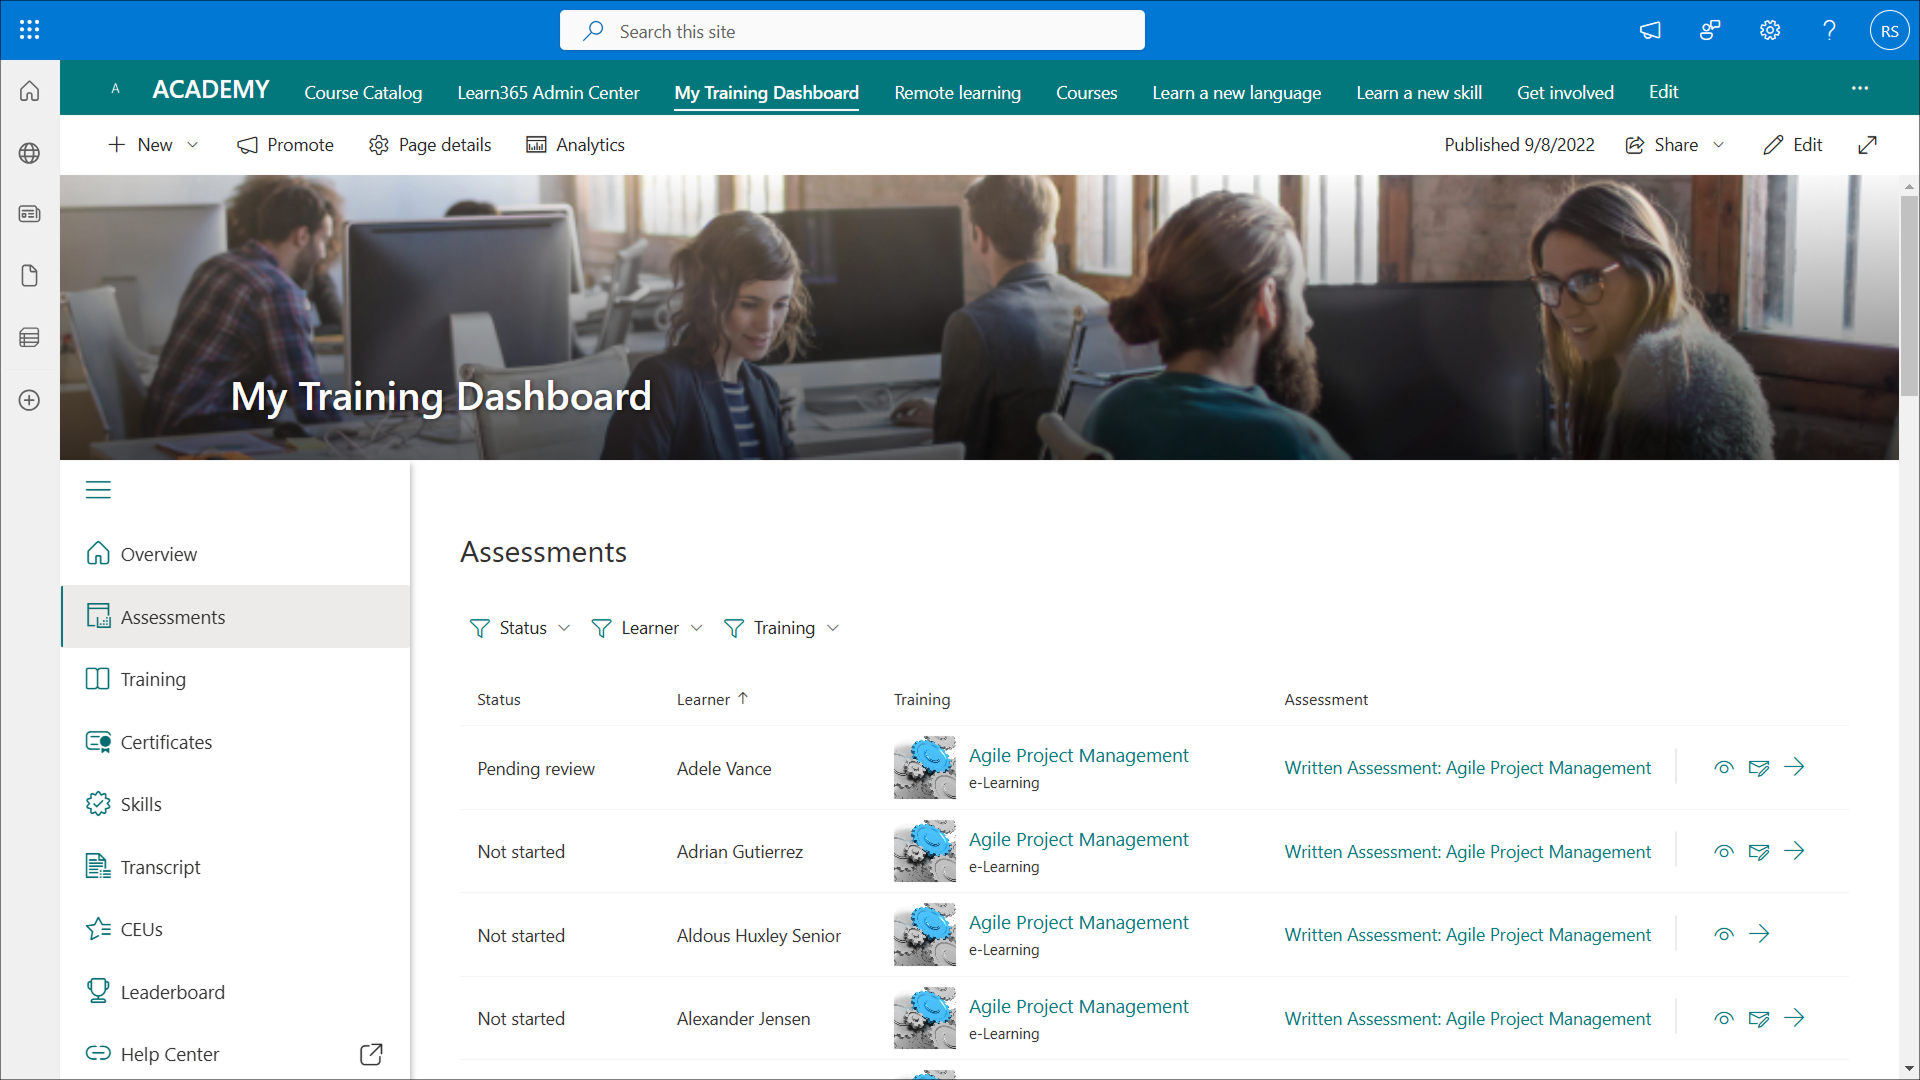Image resolution: width=1920 pixels, height=1080 pixels.
Task: Switch to Course Catalog nav tab
Action: click(363, 92)
